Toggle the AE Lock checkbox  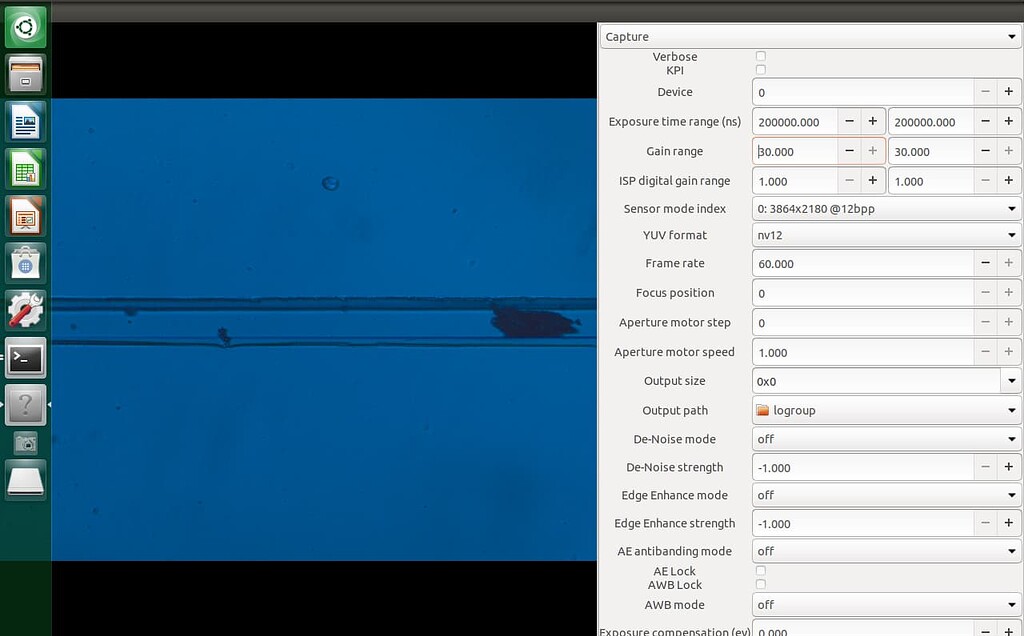tap(760, 570)
